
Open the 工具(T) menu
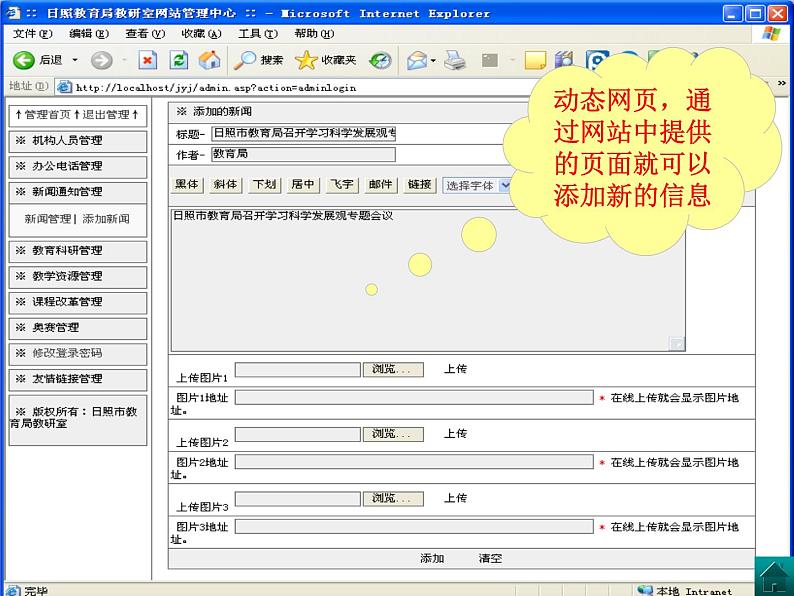(257, 33)
